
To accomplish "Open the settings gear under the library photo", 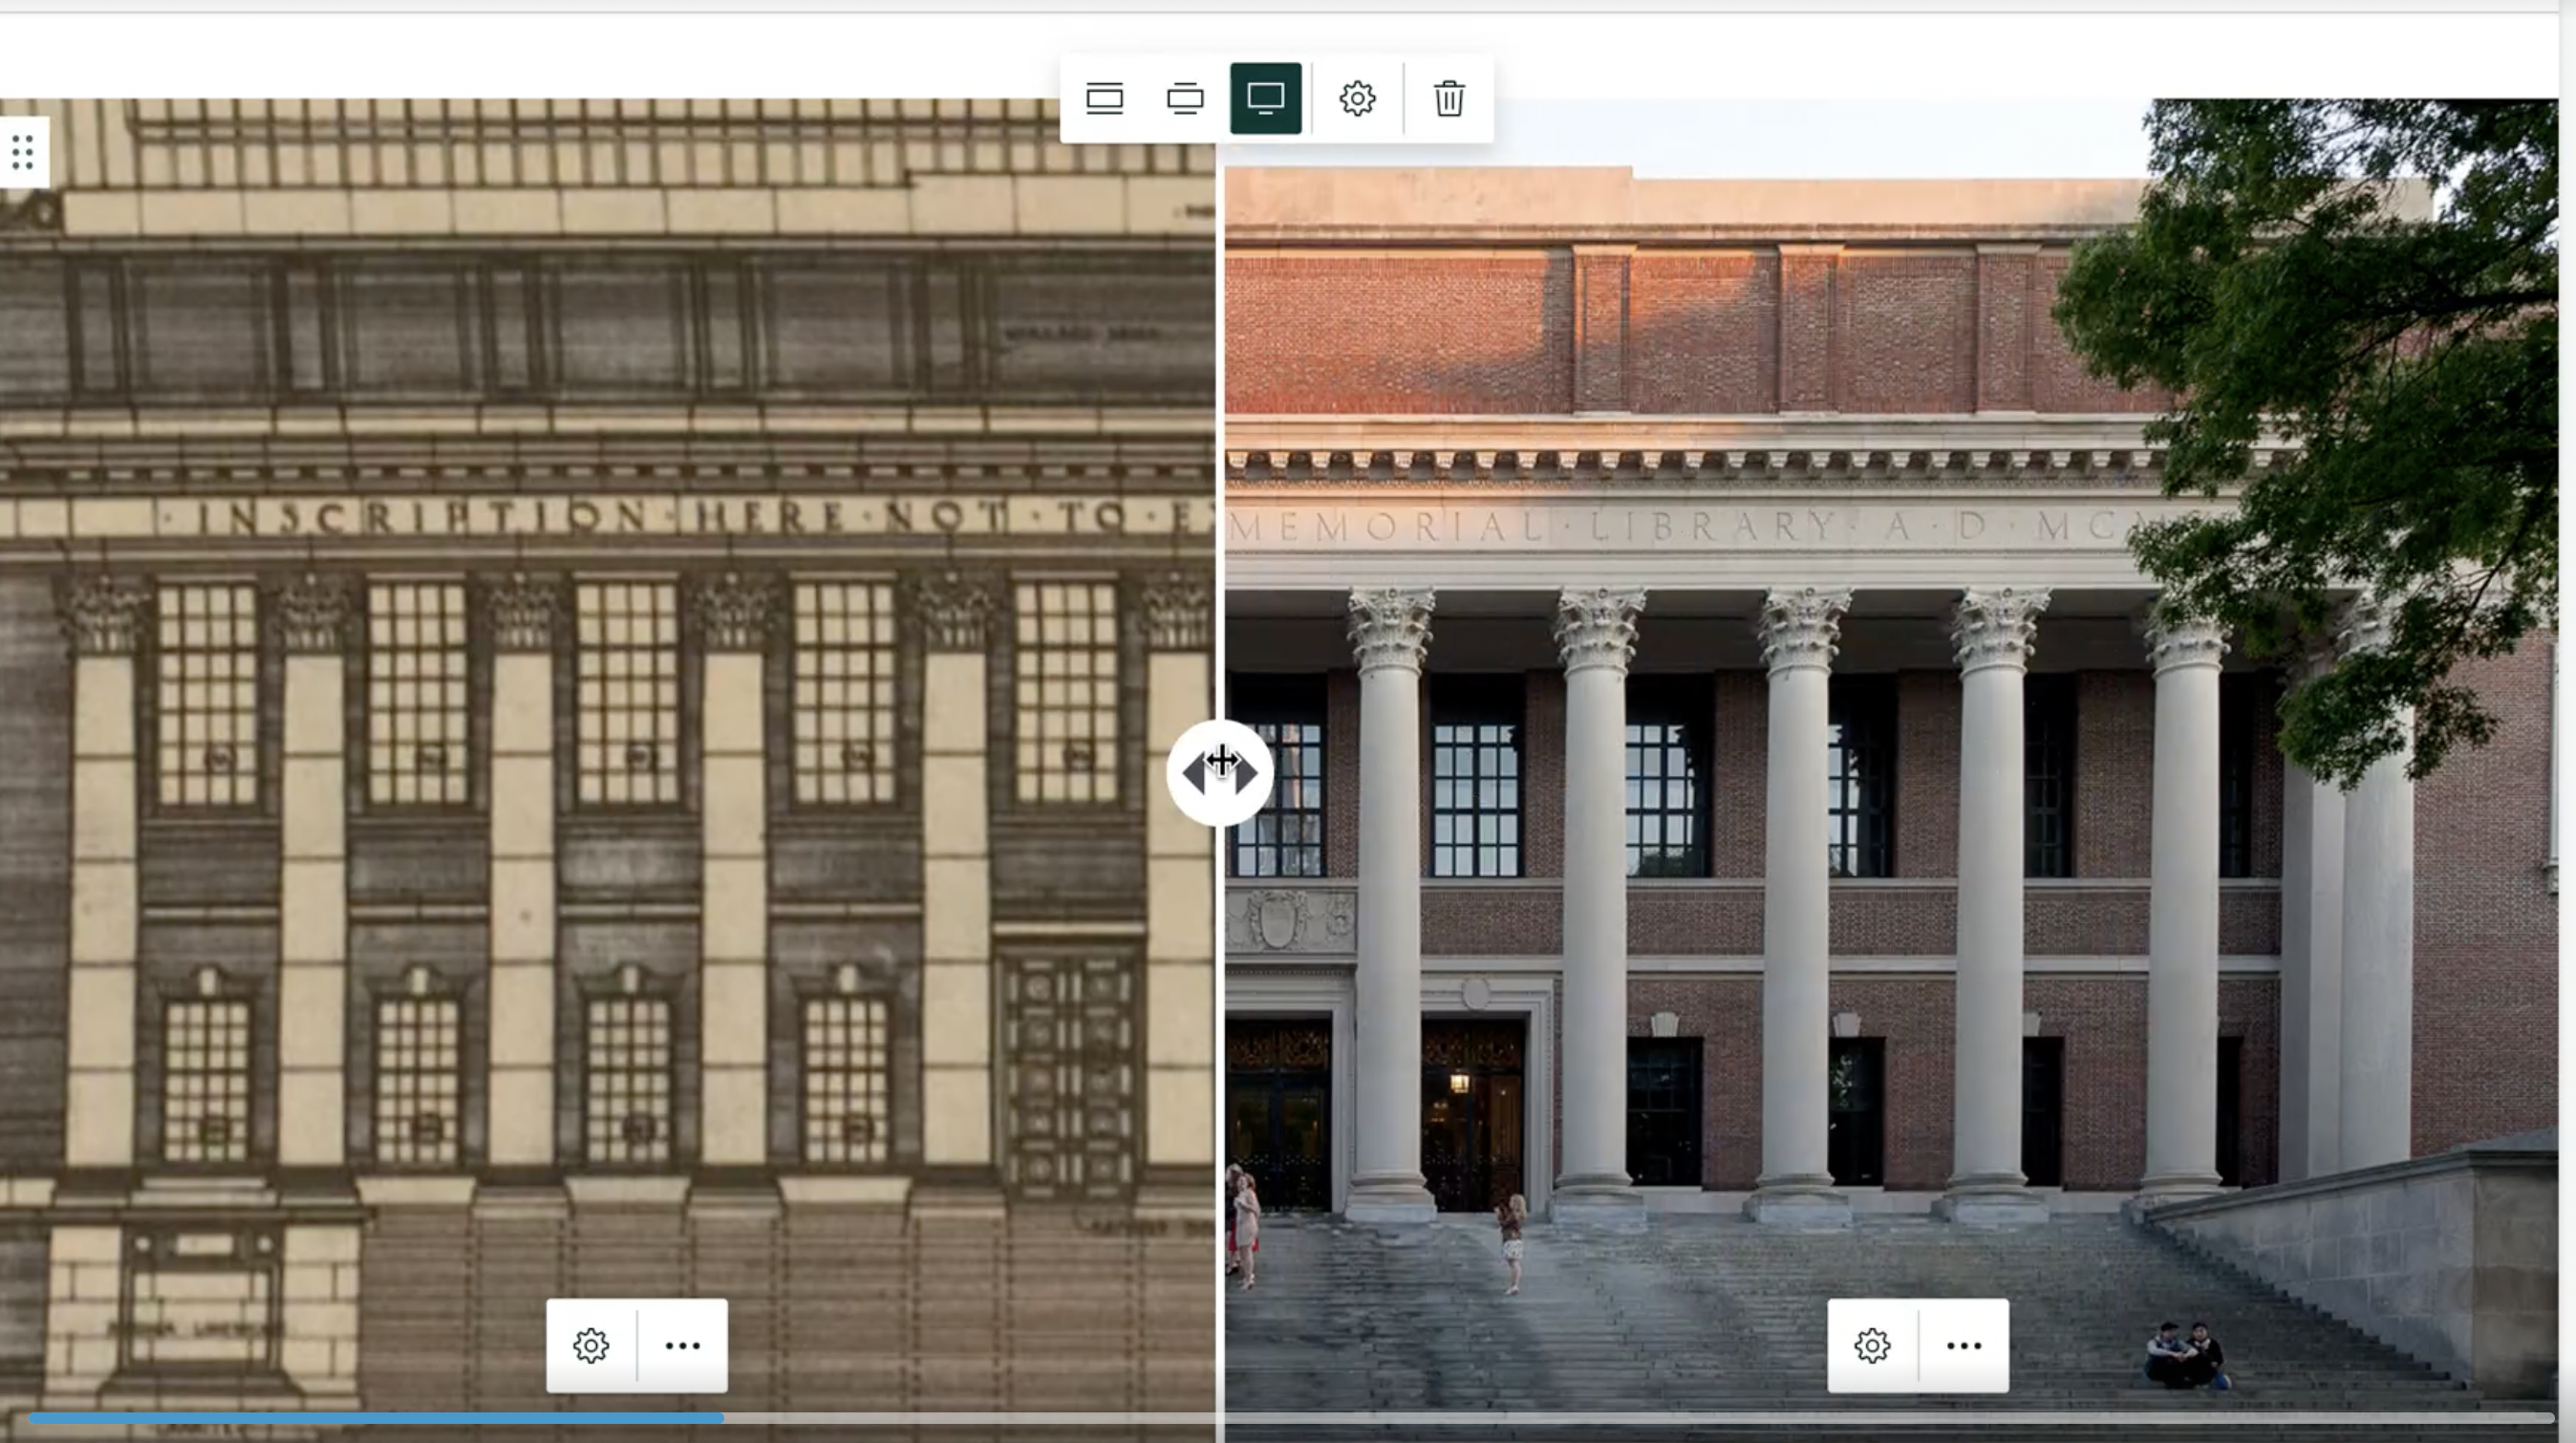I will 1874,1345.
